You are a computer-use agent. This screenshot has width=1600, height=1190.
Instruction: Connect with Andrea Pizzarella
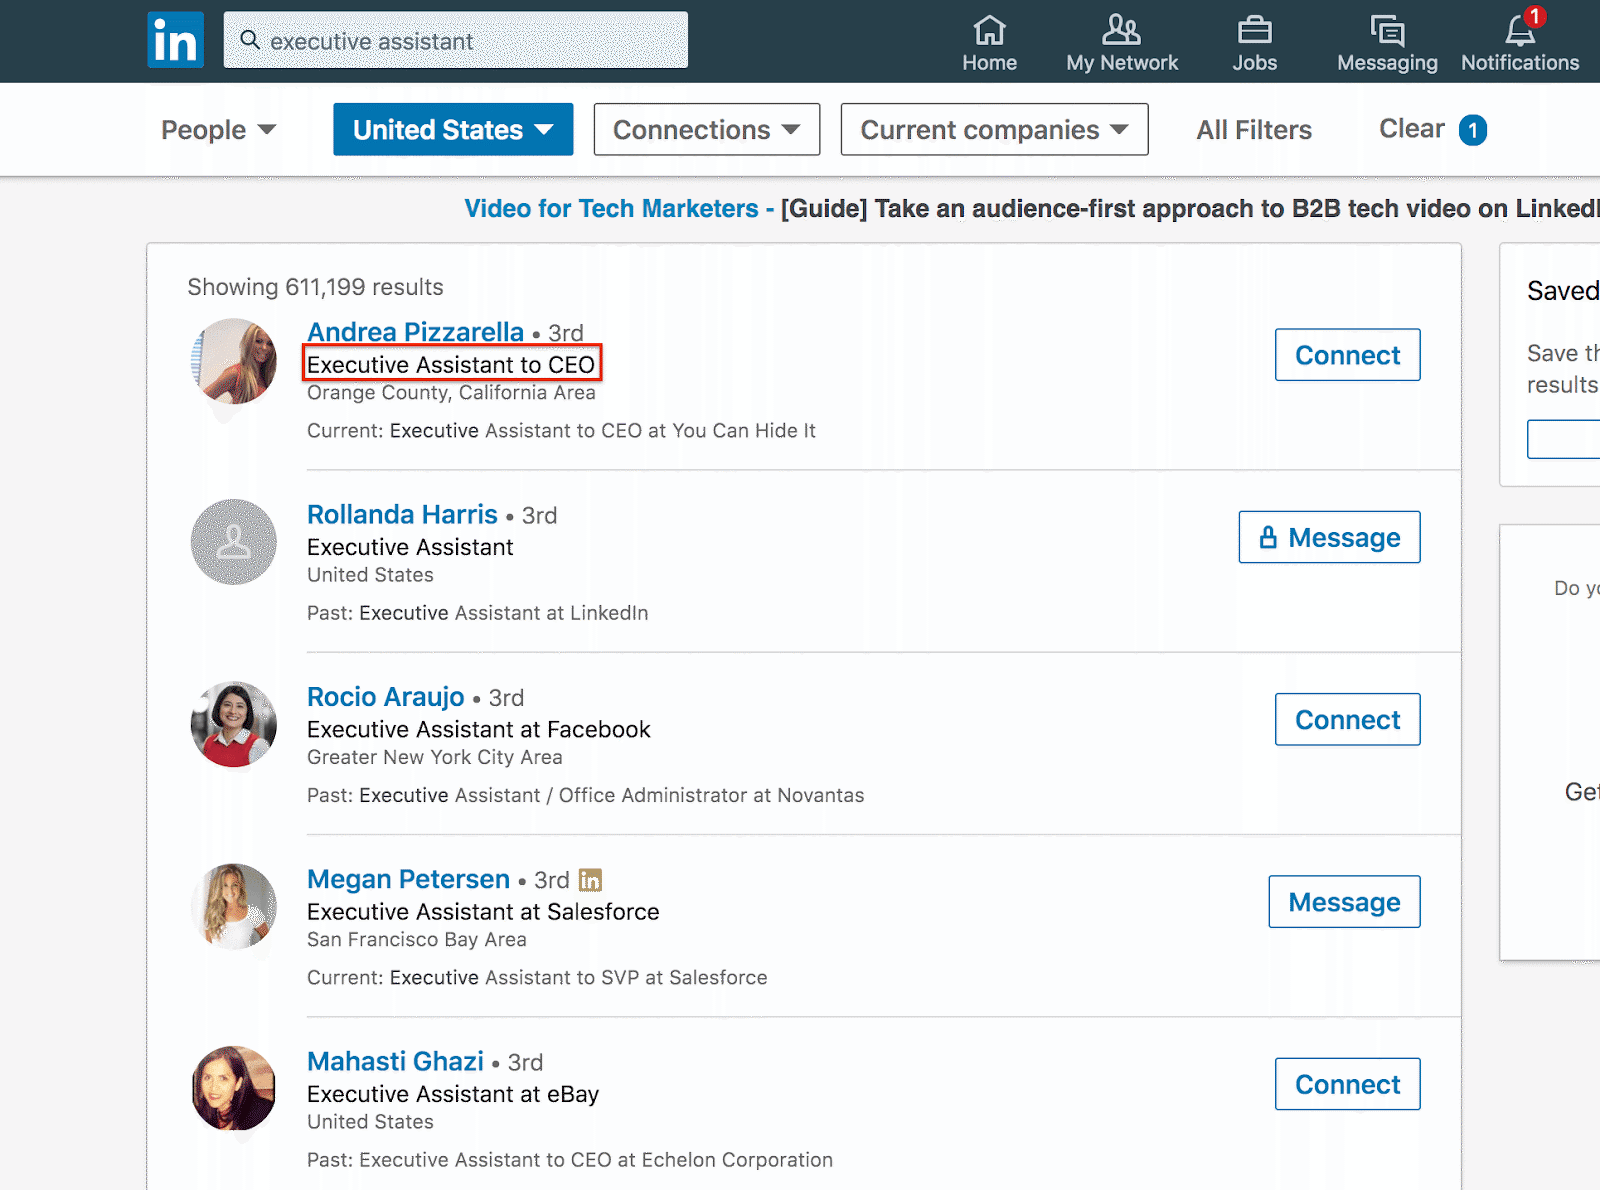(1347, 355)
